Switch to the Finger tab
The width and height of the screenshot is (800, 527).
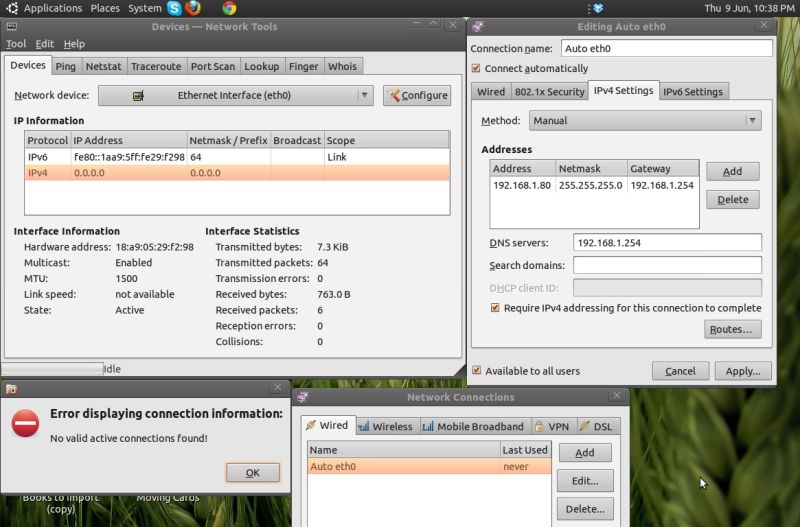coord(304,66)
